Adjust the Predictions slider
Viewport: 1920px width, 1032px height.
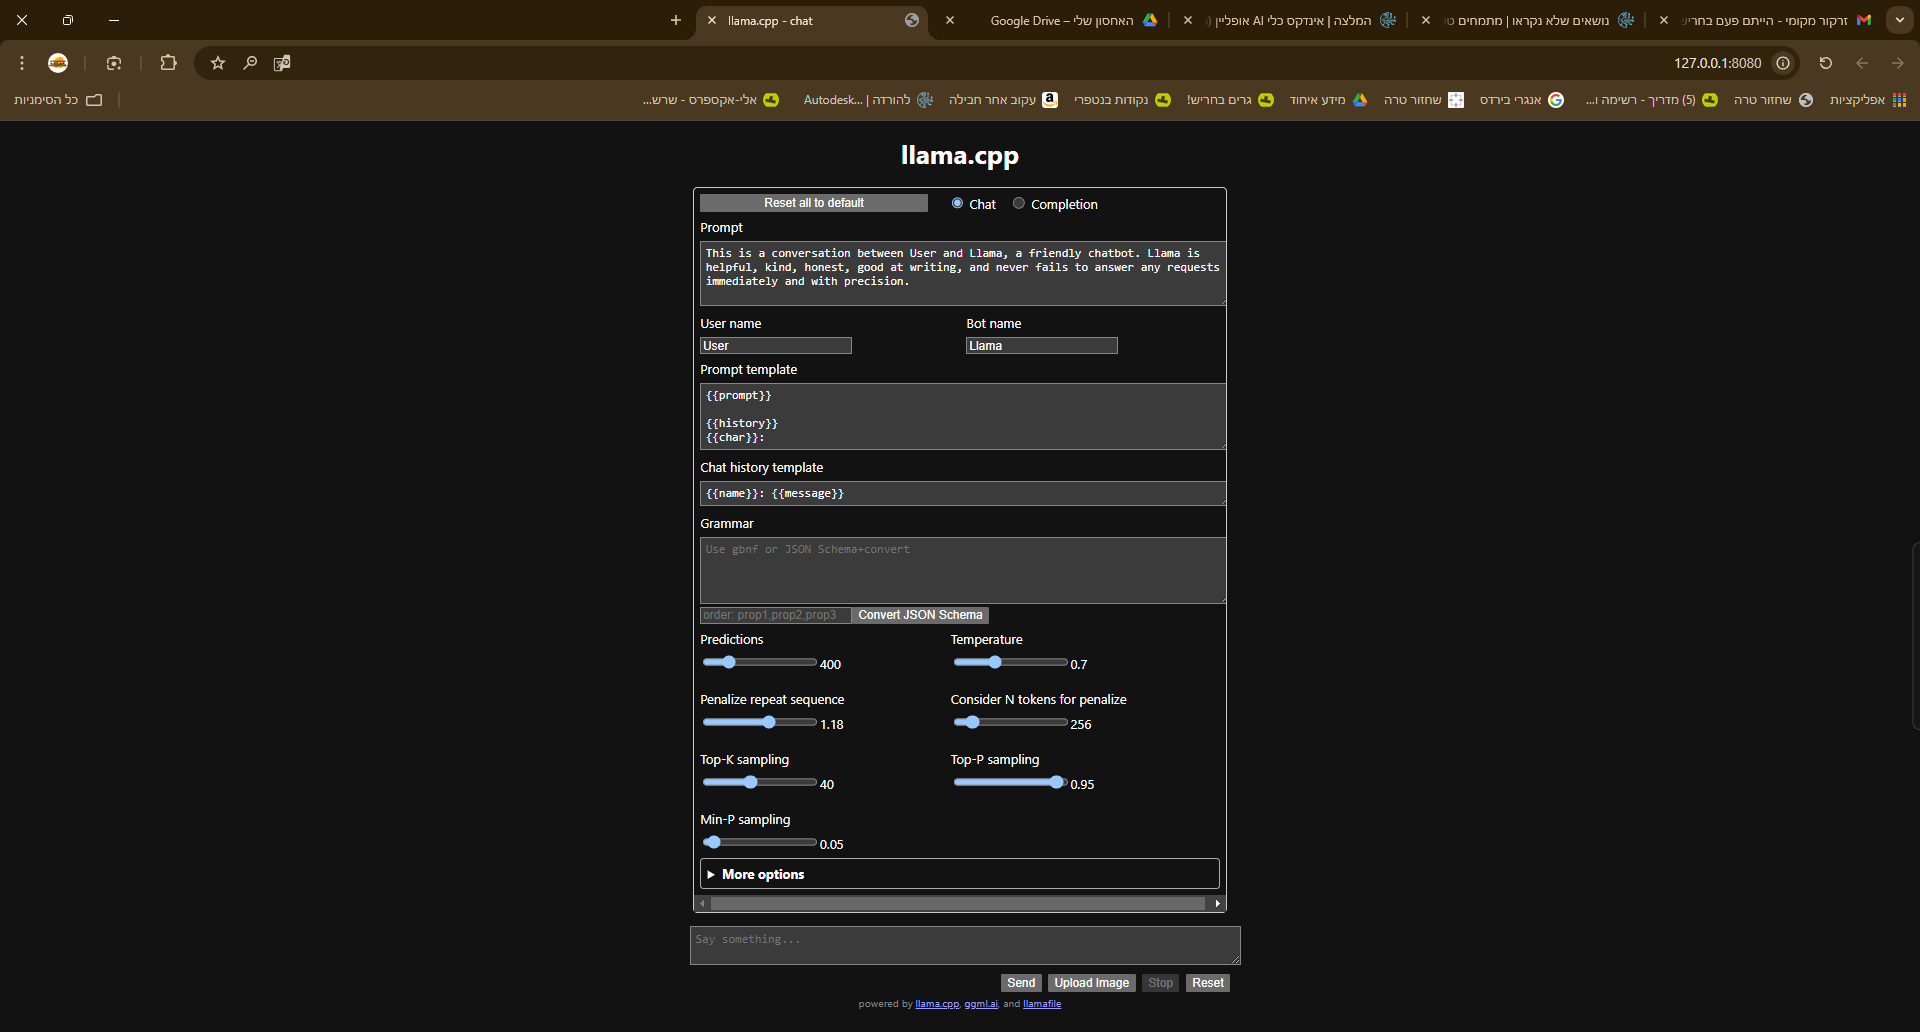760,662
